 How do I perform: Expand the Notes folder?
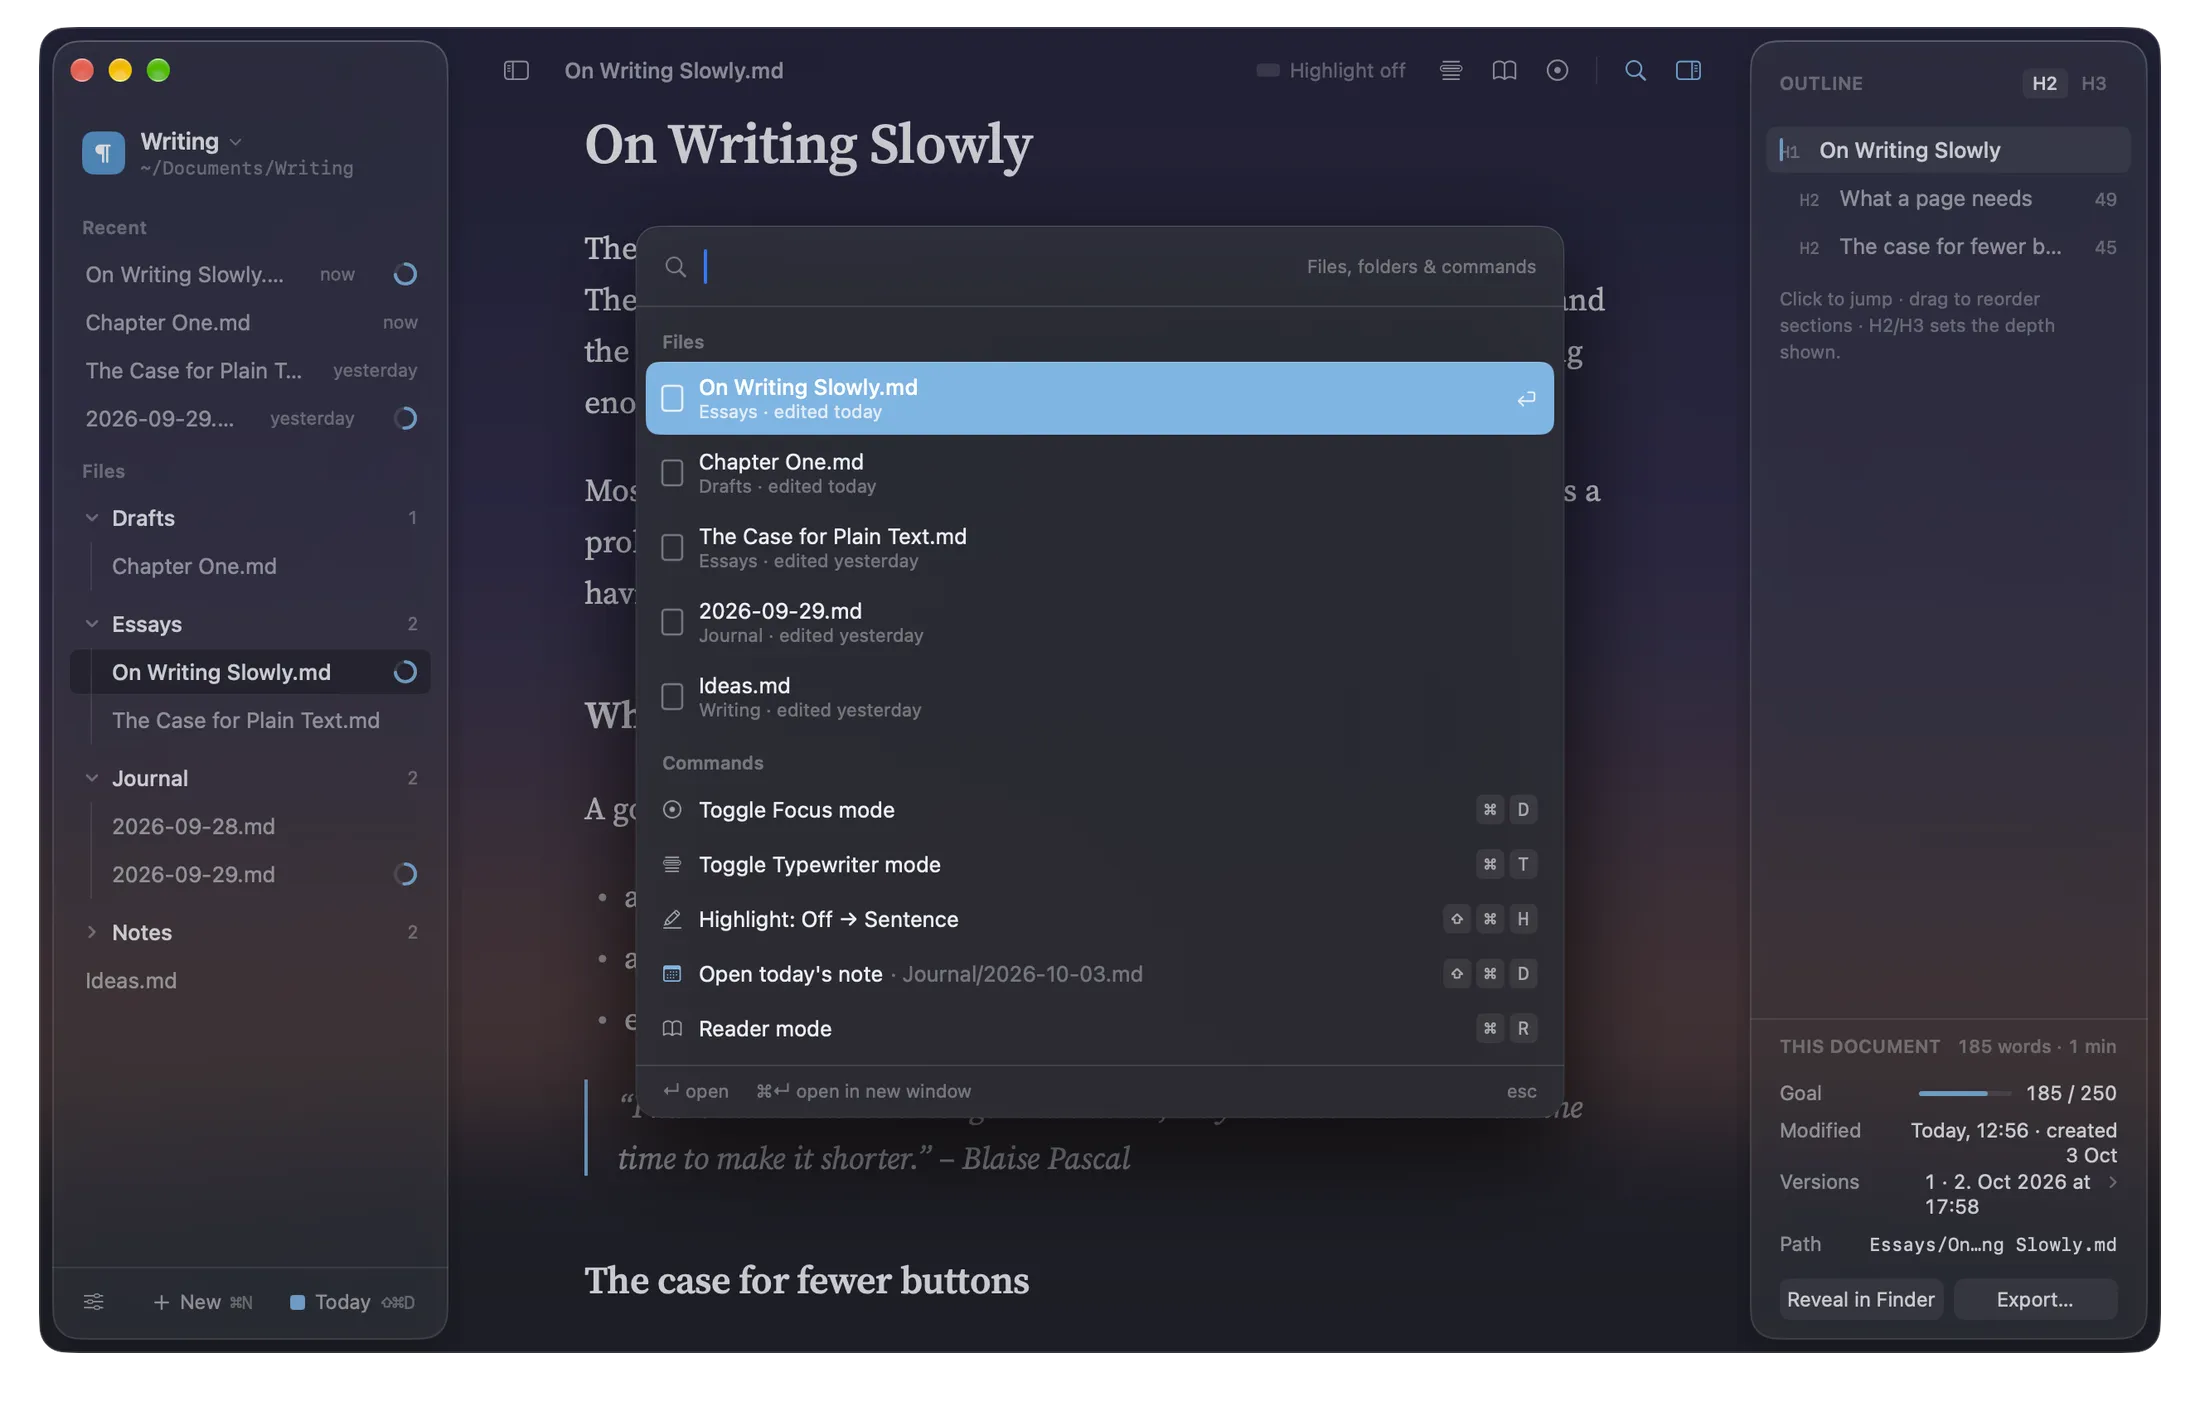pos(92,932)
